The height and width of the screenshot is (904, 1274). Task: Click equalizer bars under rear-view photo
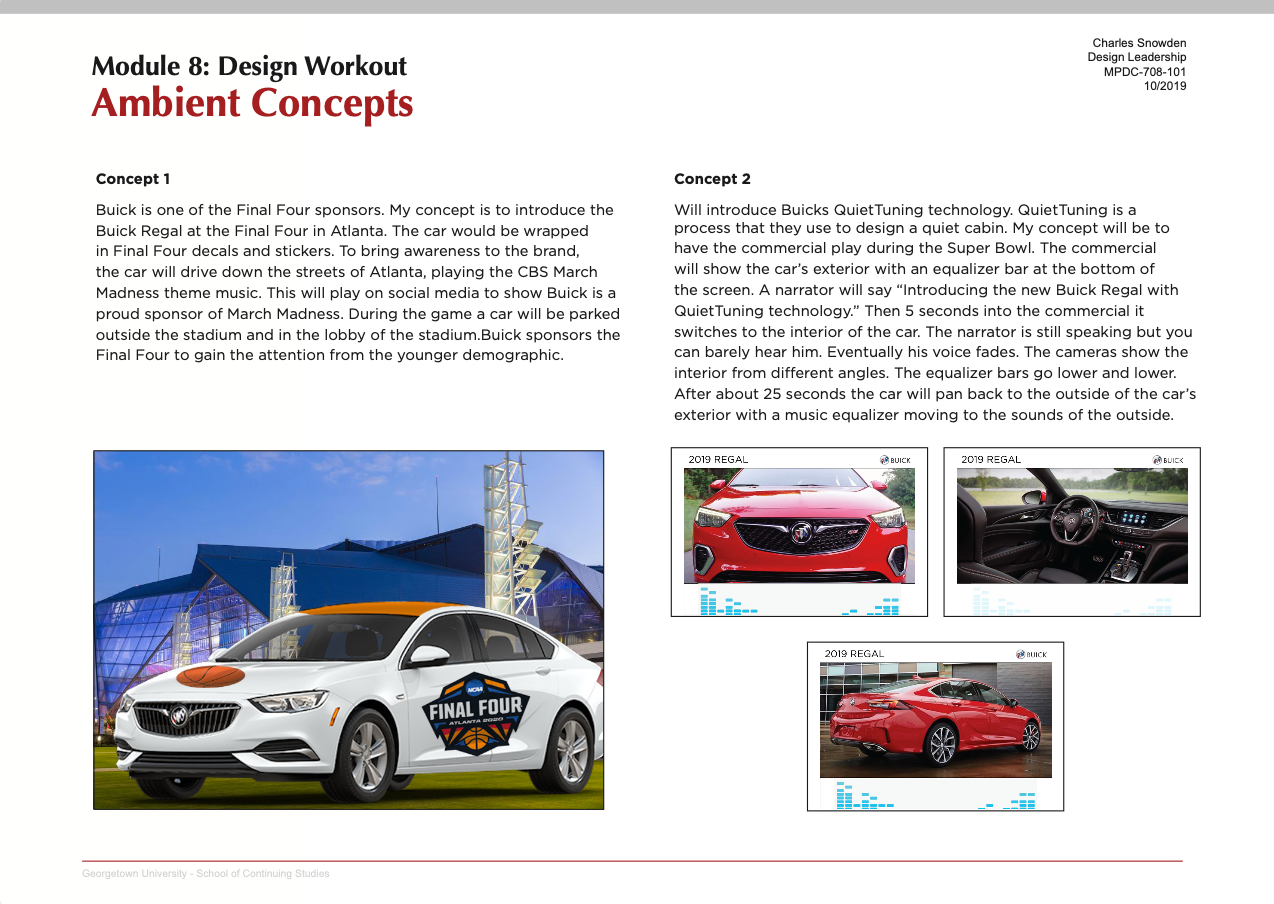point(935,795)
